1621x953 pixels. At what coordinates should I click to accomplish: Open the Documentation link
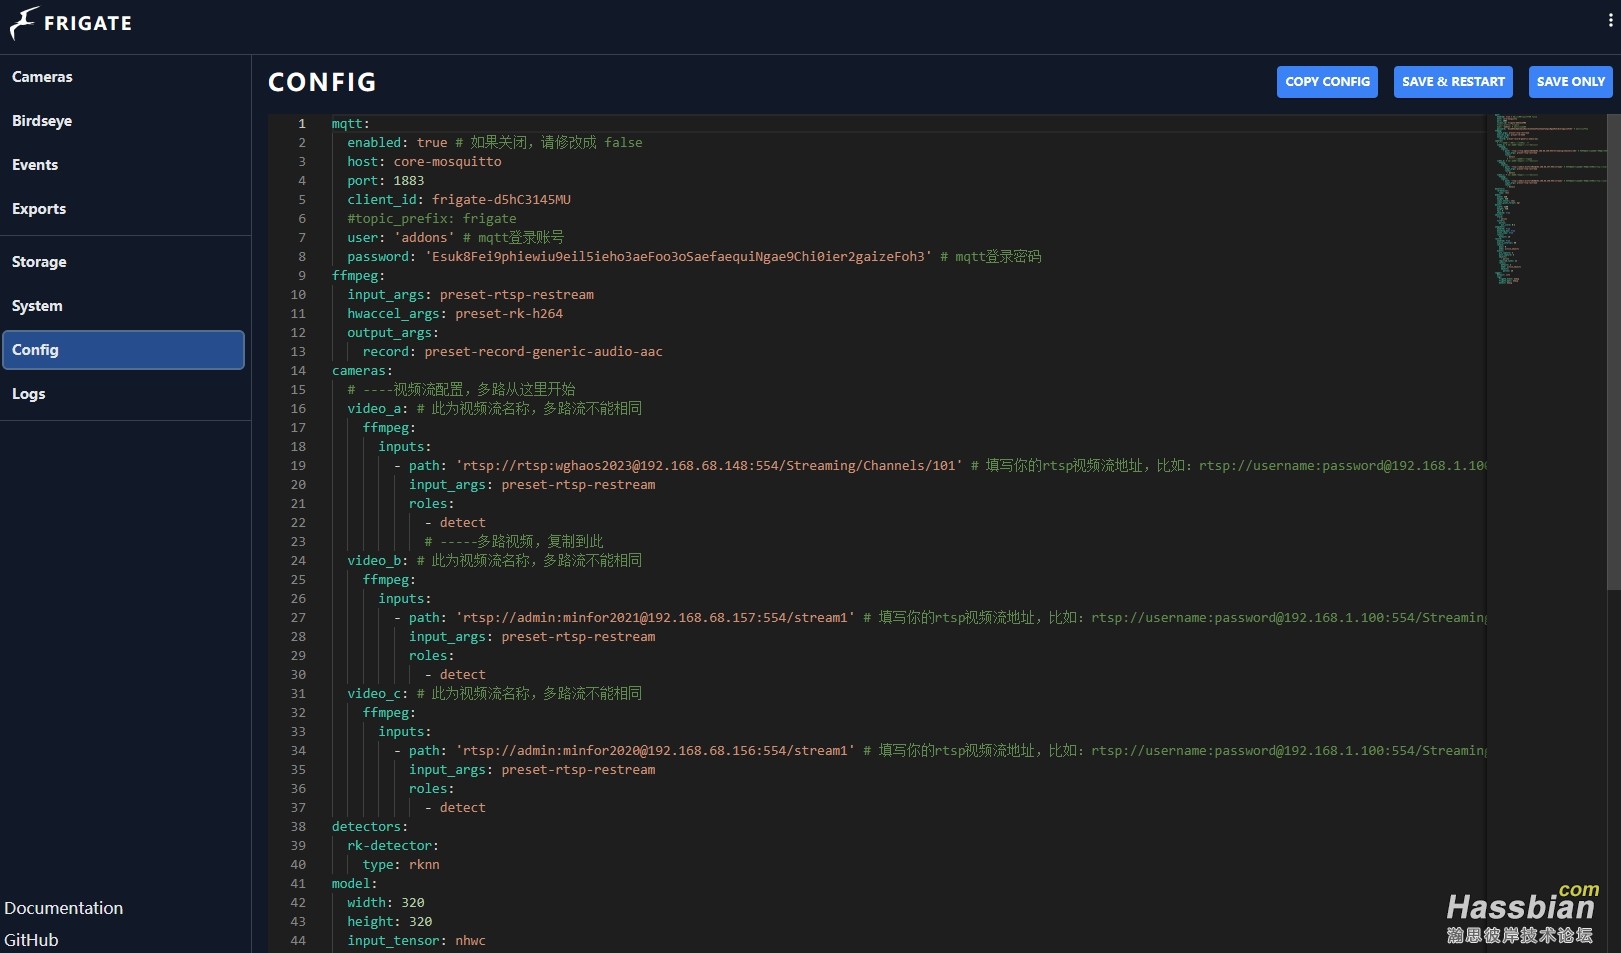click(64, 908)
